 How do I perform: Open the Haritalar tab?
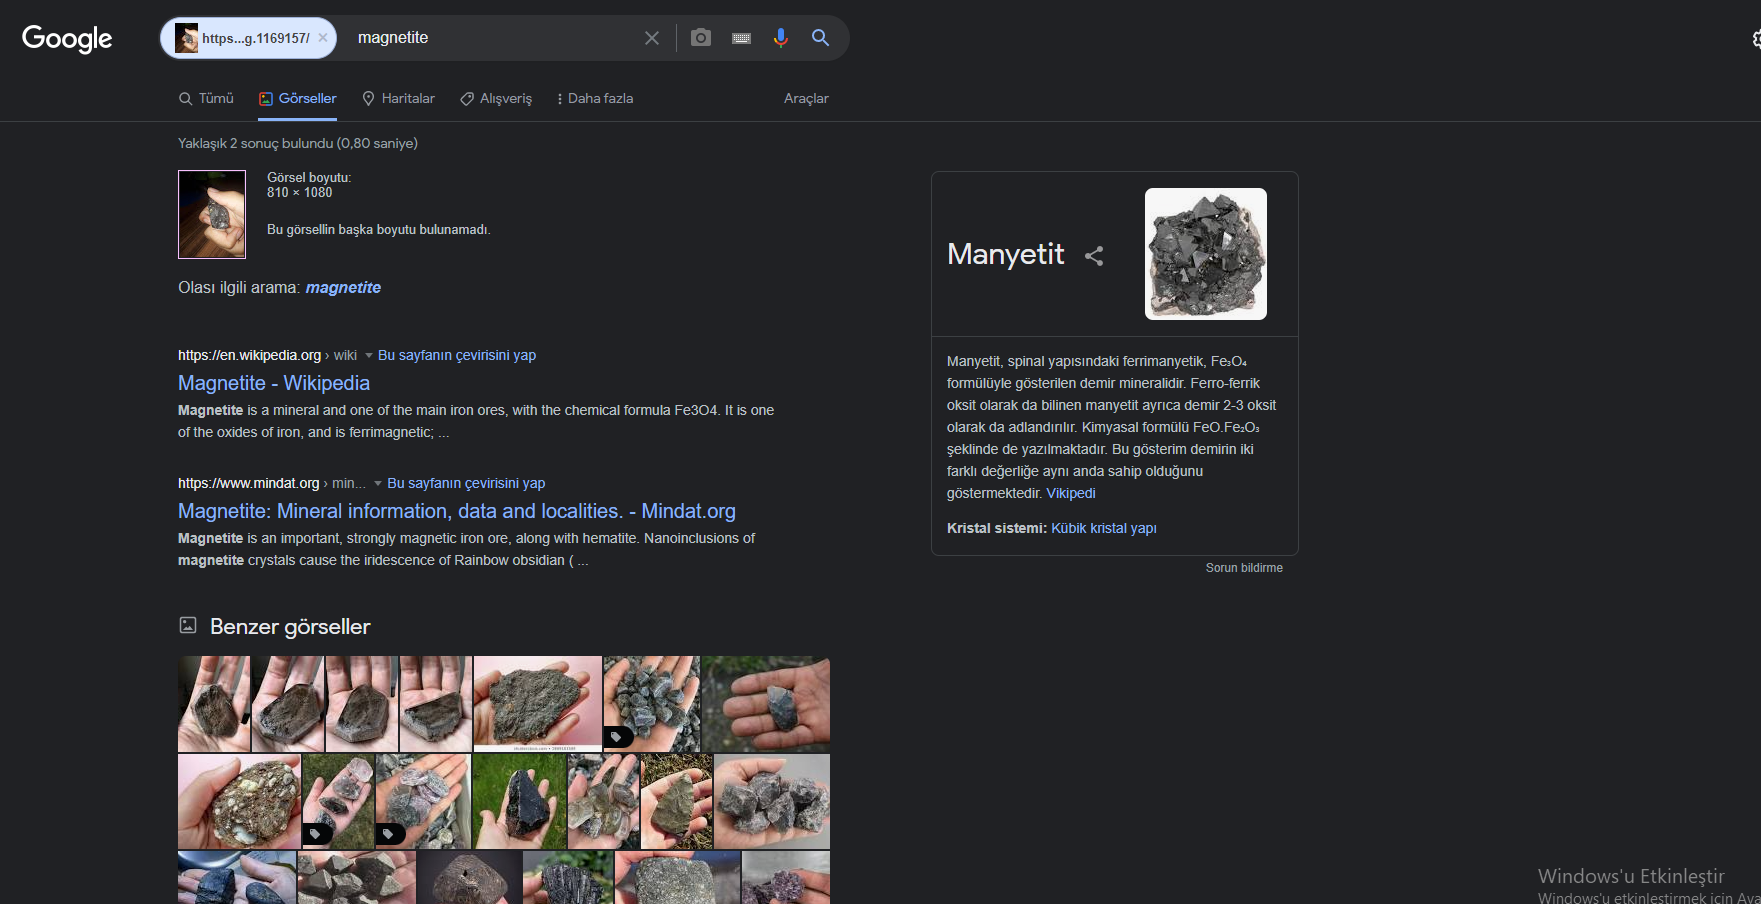pos(398,98)
